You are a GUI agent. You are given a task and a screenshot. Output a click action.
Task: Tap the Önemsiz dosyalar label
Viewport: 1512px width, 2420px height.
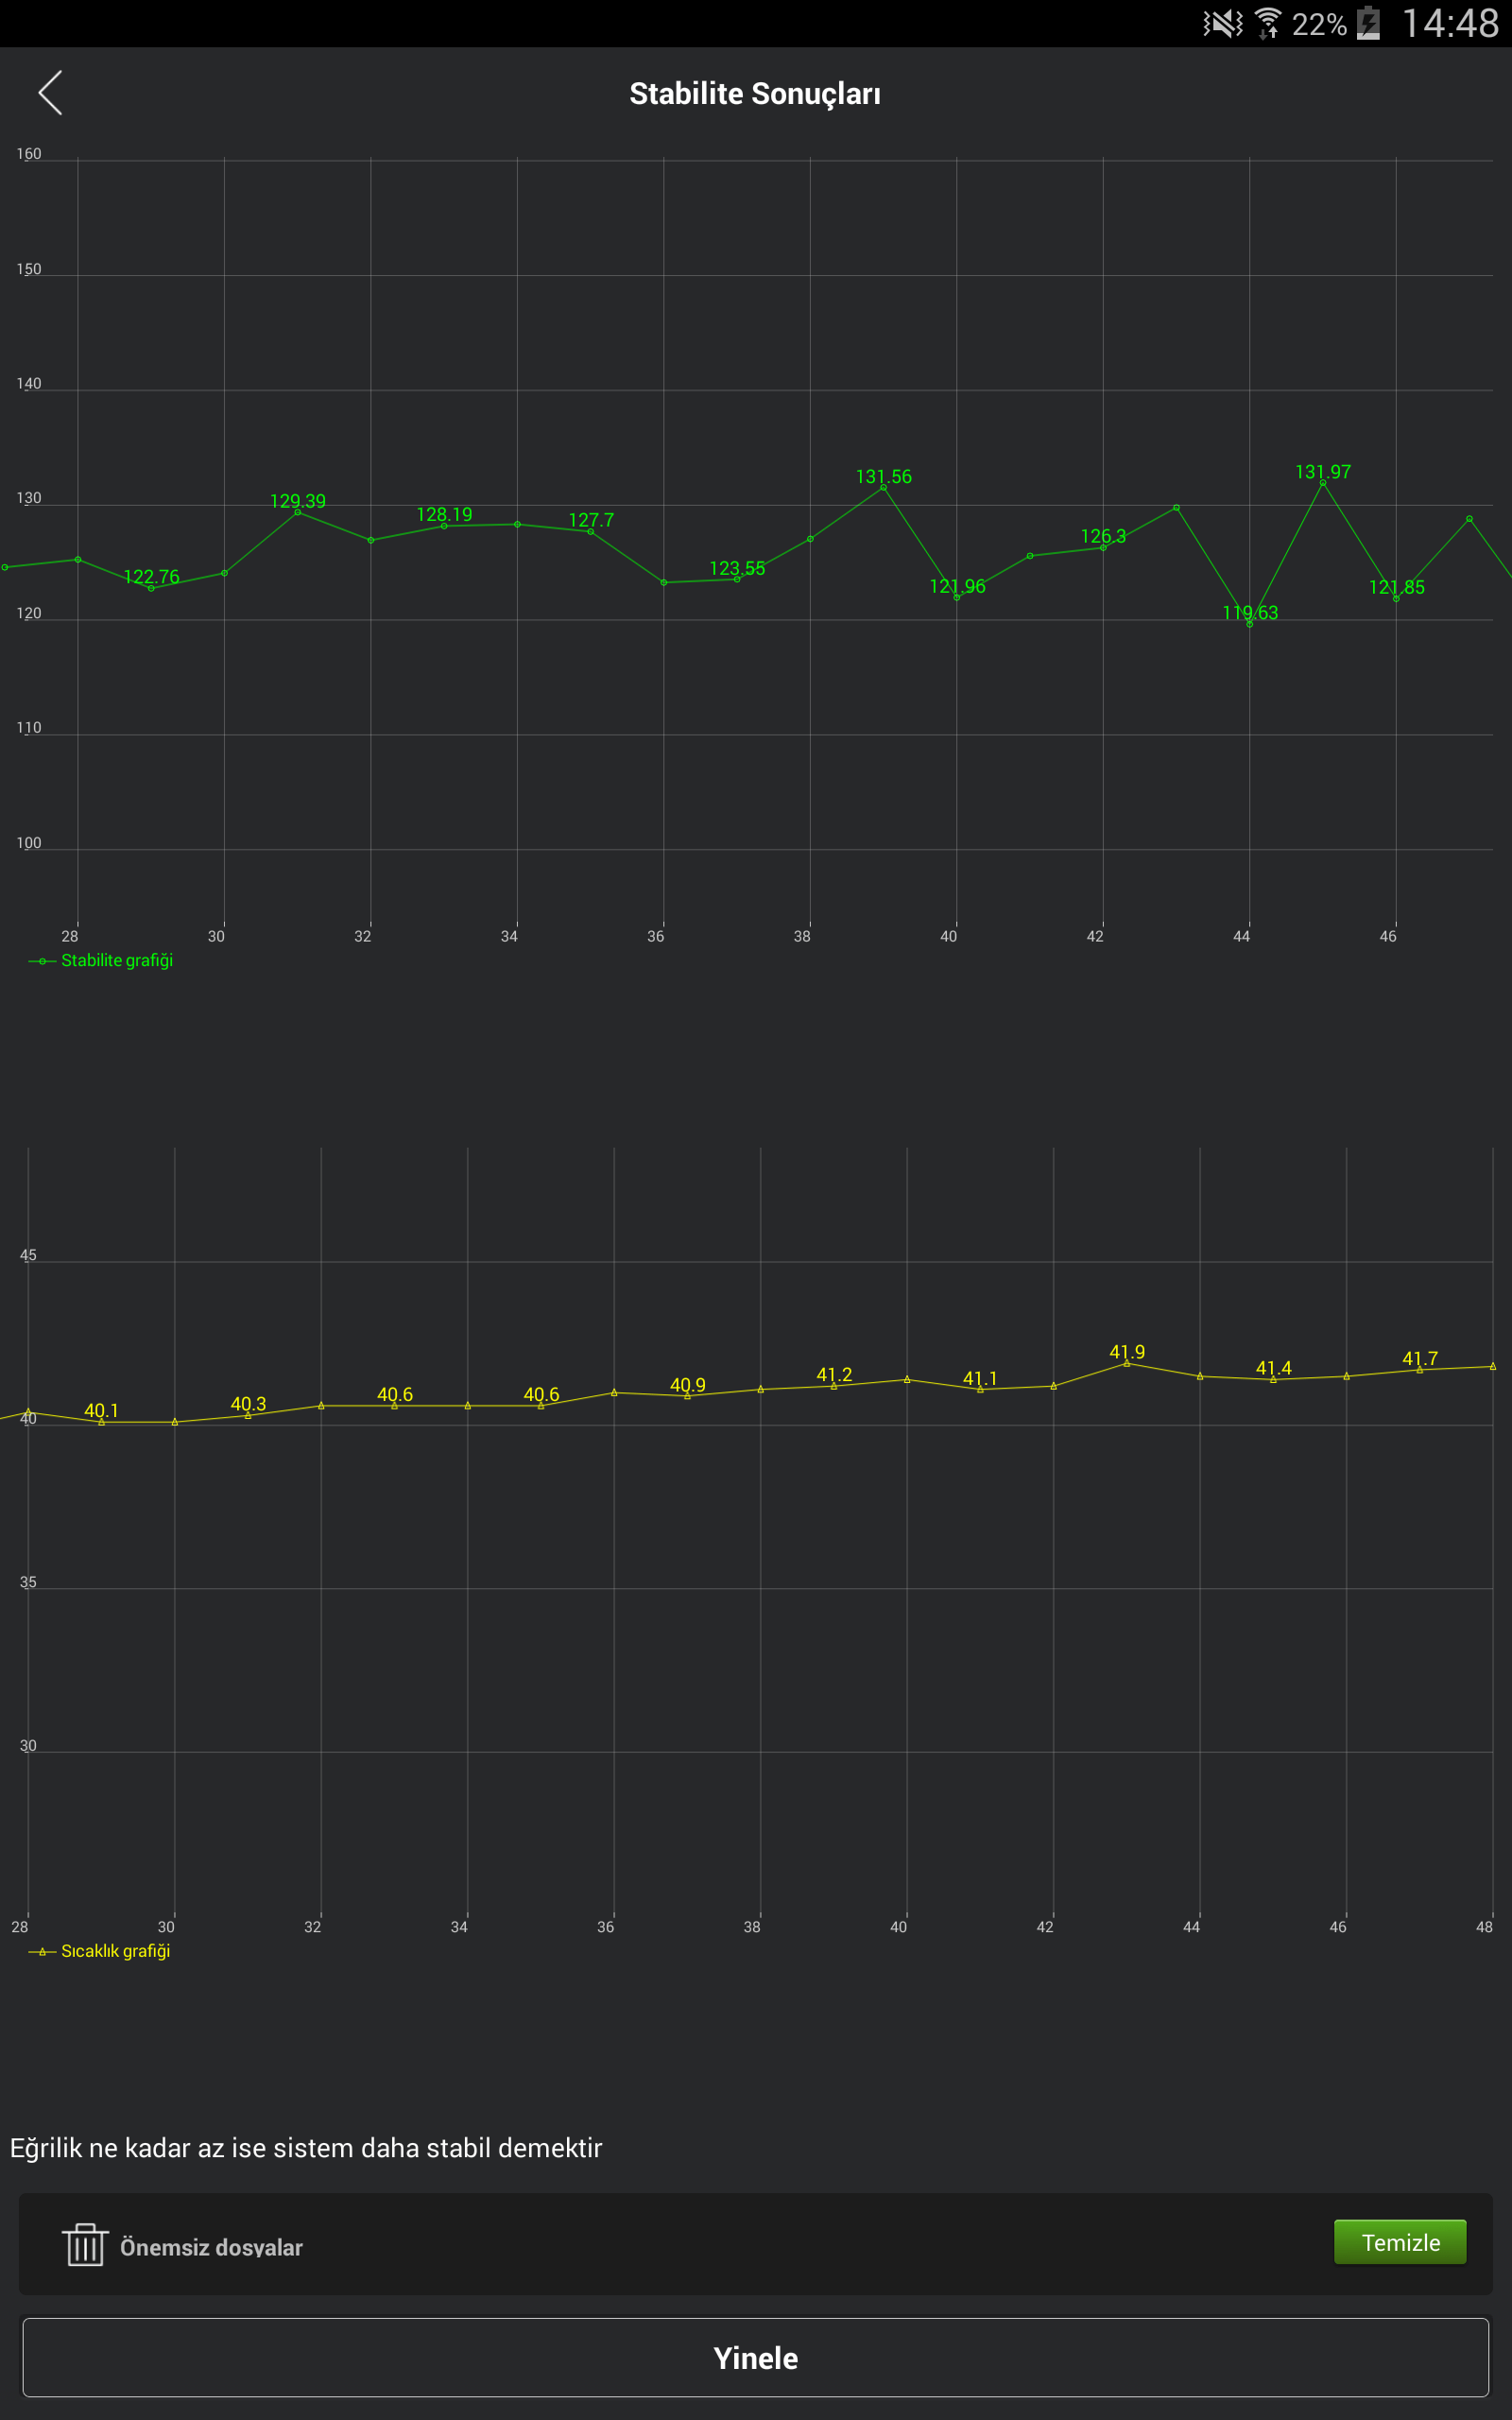click(211, 2247)
